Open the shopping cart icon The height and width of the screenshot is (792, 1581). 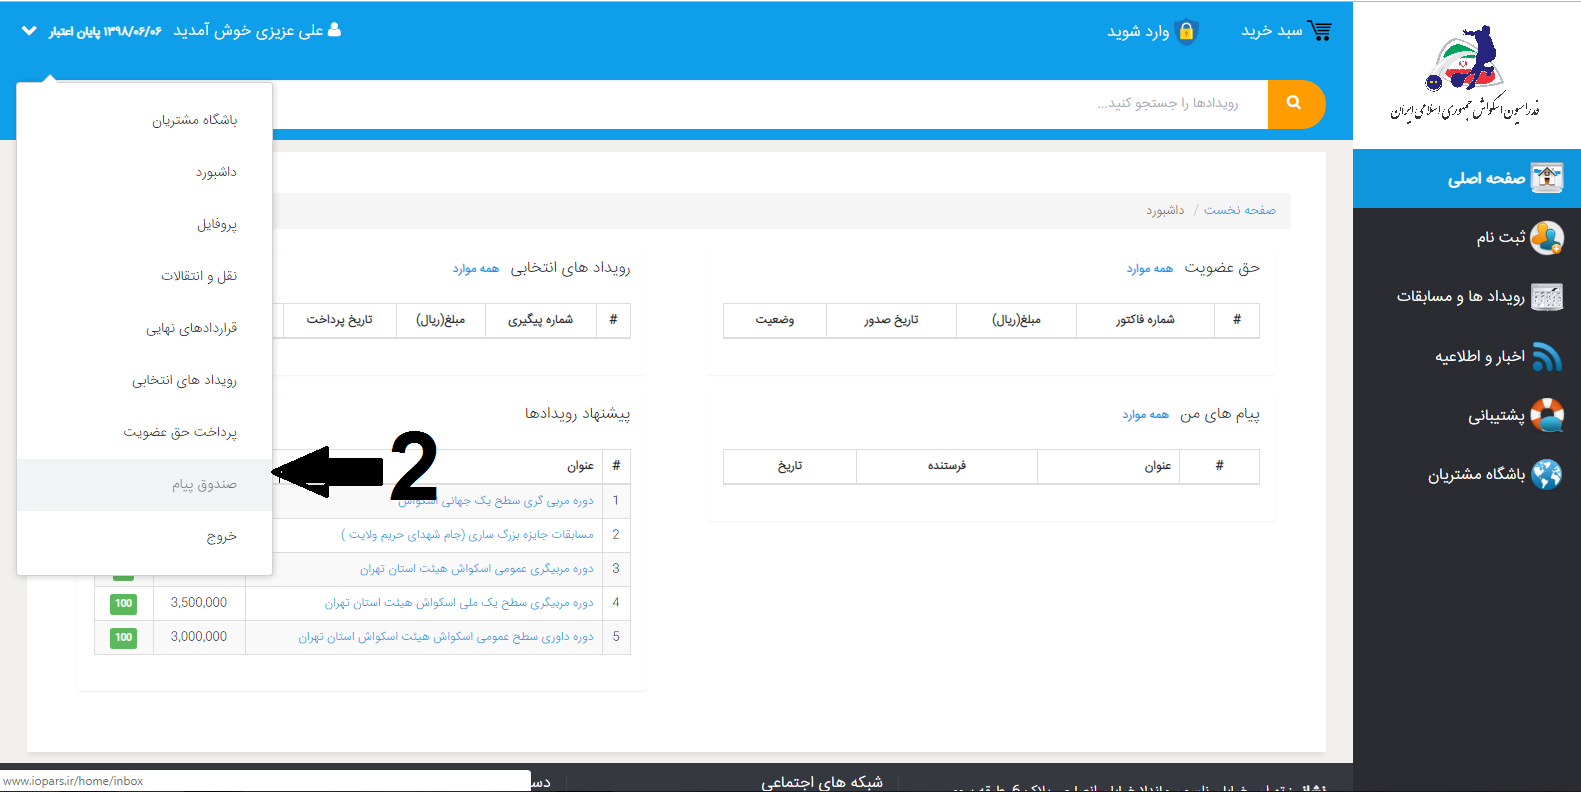(x=1319, y=31)
